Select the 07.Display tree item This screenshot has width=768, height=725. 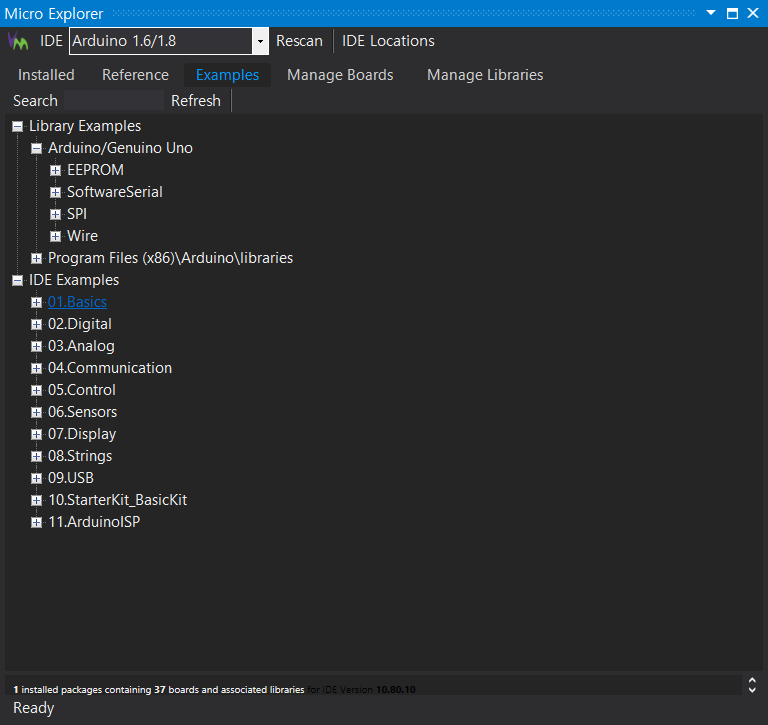(x=82, y=434)
